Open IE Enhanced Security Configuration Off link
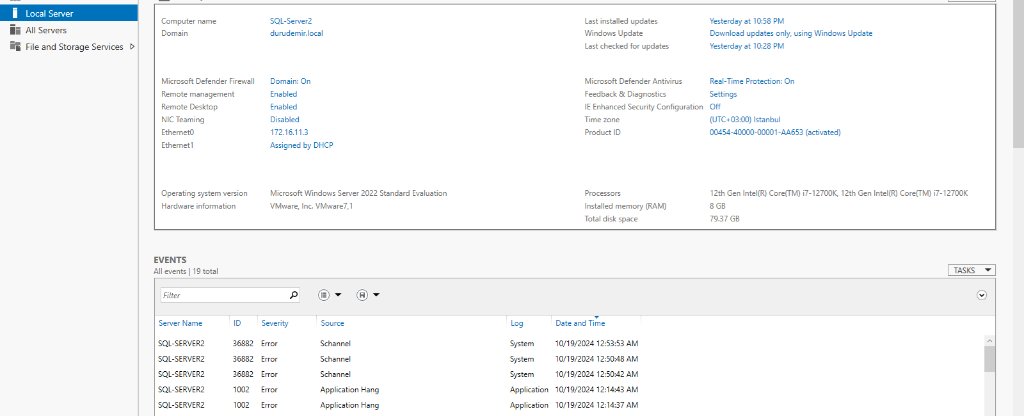This screenshot has width=1024, height=416. tap(715, 106)
